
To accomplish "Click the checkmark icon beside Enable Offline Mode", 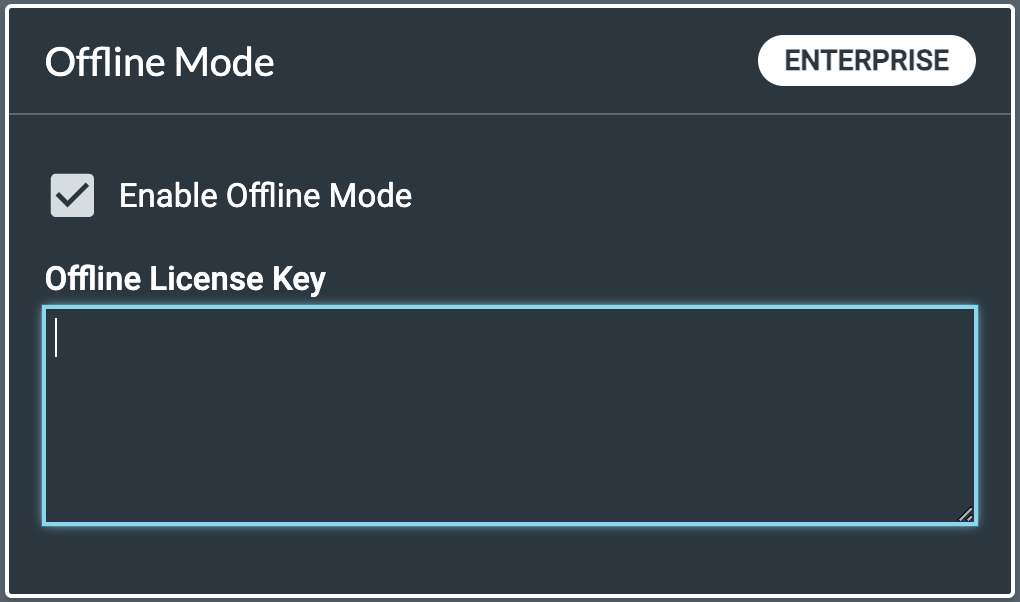I will click(x=72, y=195).
